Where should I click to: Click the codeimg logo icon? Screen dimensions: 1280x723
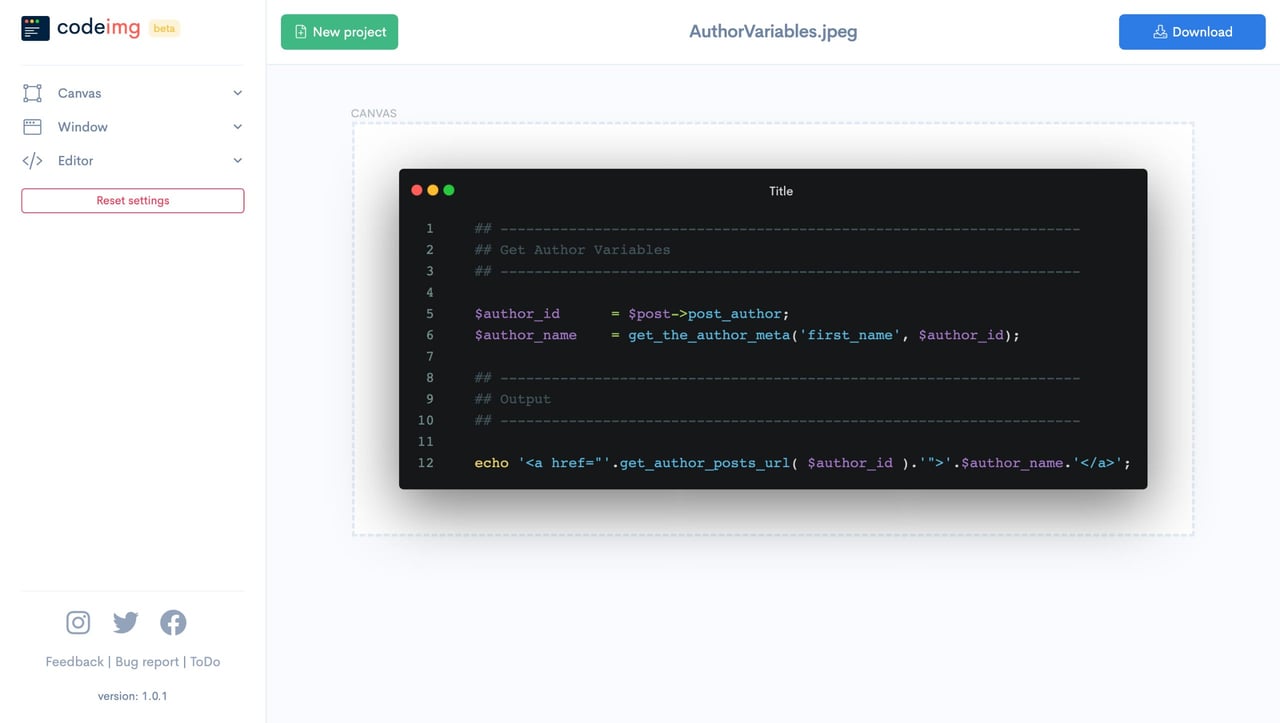pos(35,27)
